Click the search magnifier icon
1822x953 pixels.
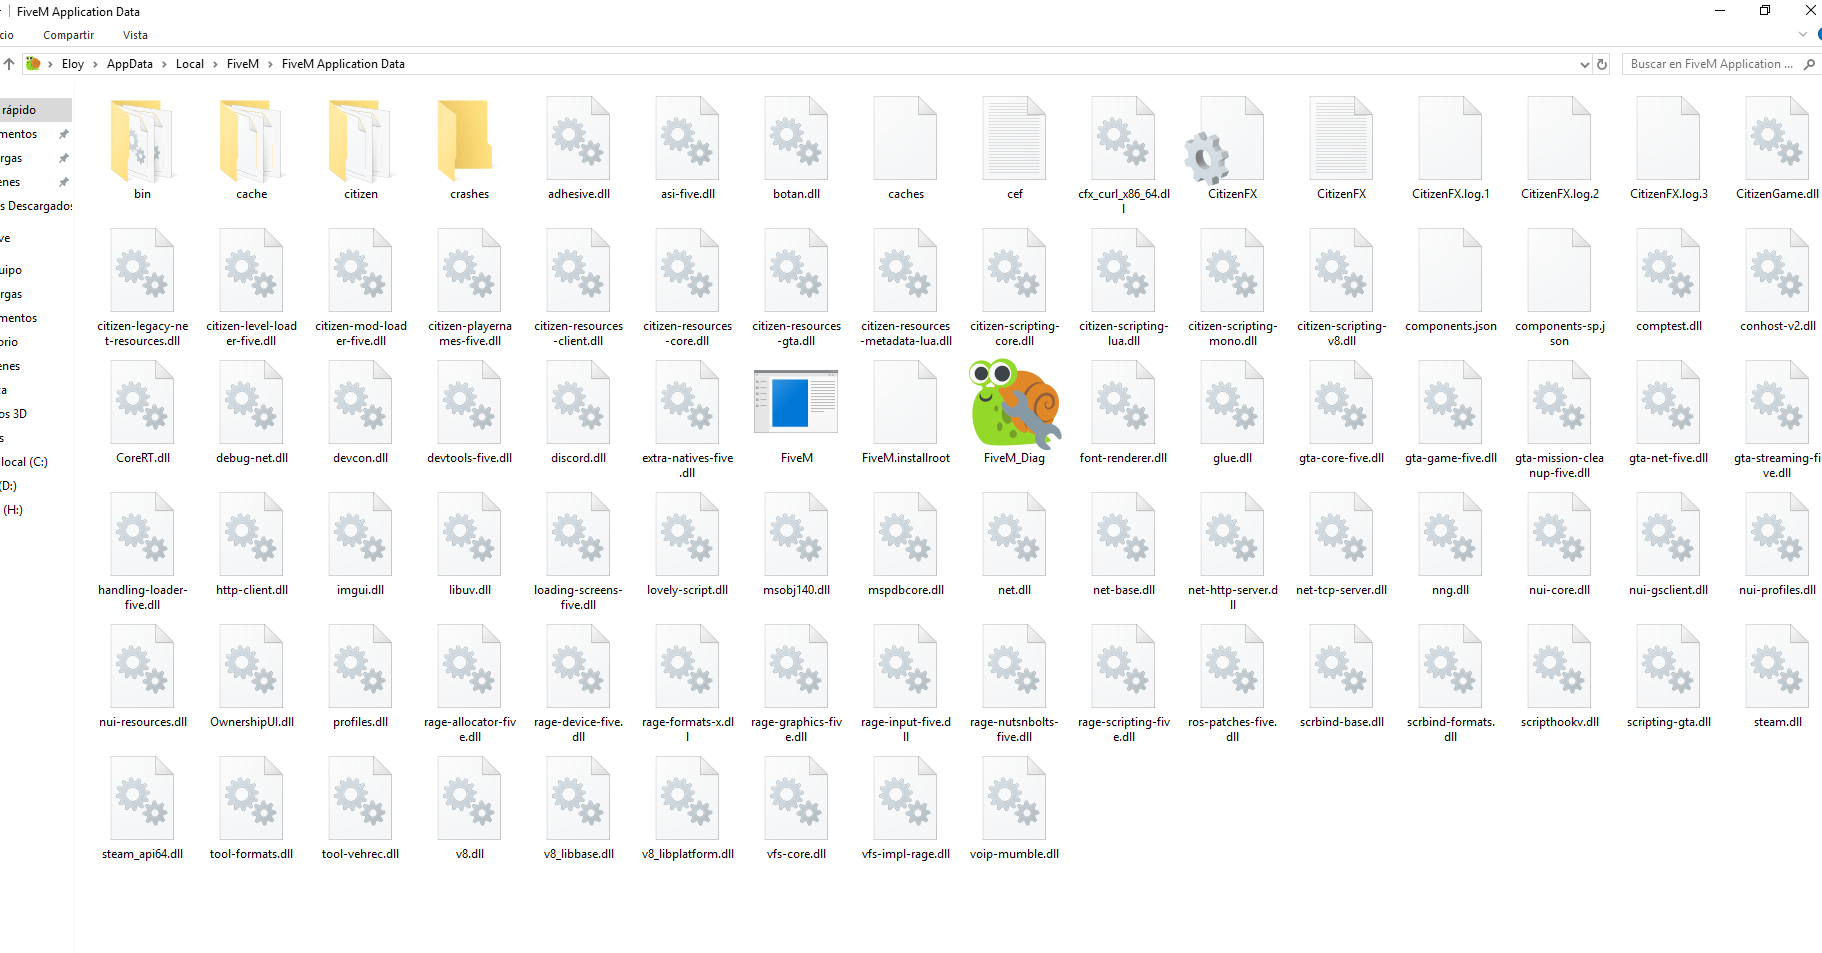[1809, 64]
